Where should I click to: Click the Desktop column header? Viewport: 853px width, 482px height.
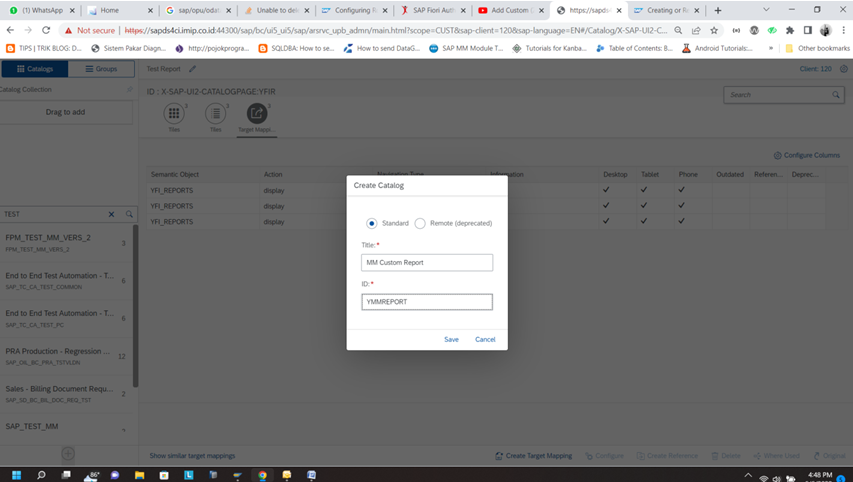click(x=615, y=175)
